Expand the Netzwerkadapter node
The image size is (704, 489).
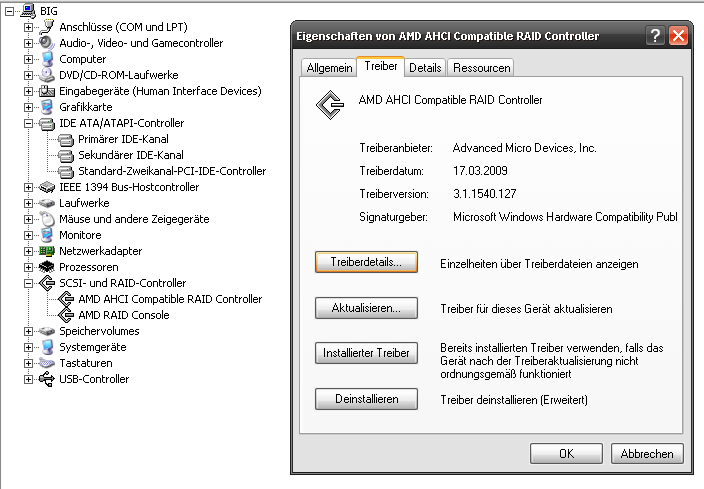pyautogui.click(x=28, y=251)
